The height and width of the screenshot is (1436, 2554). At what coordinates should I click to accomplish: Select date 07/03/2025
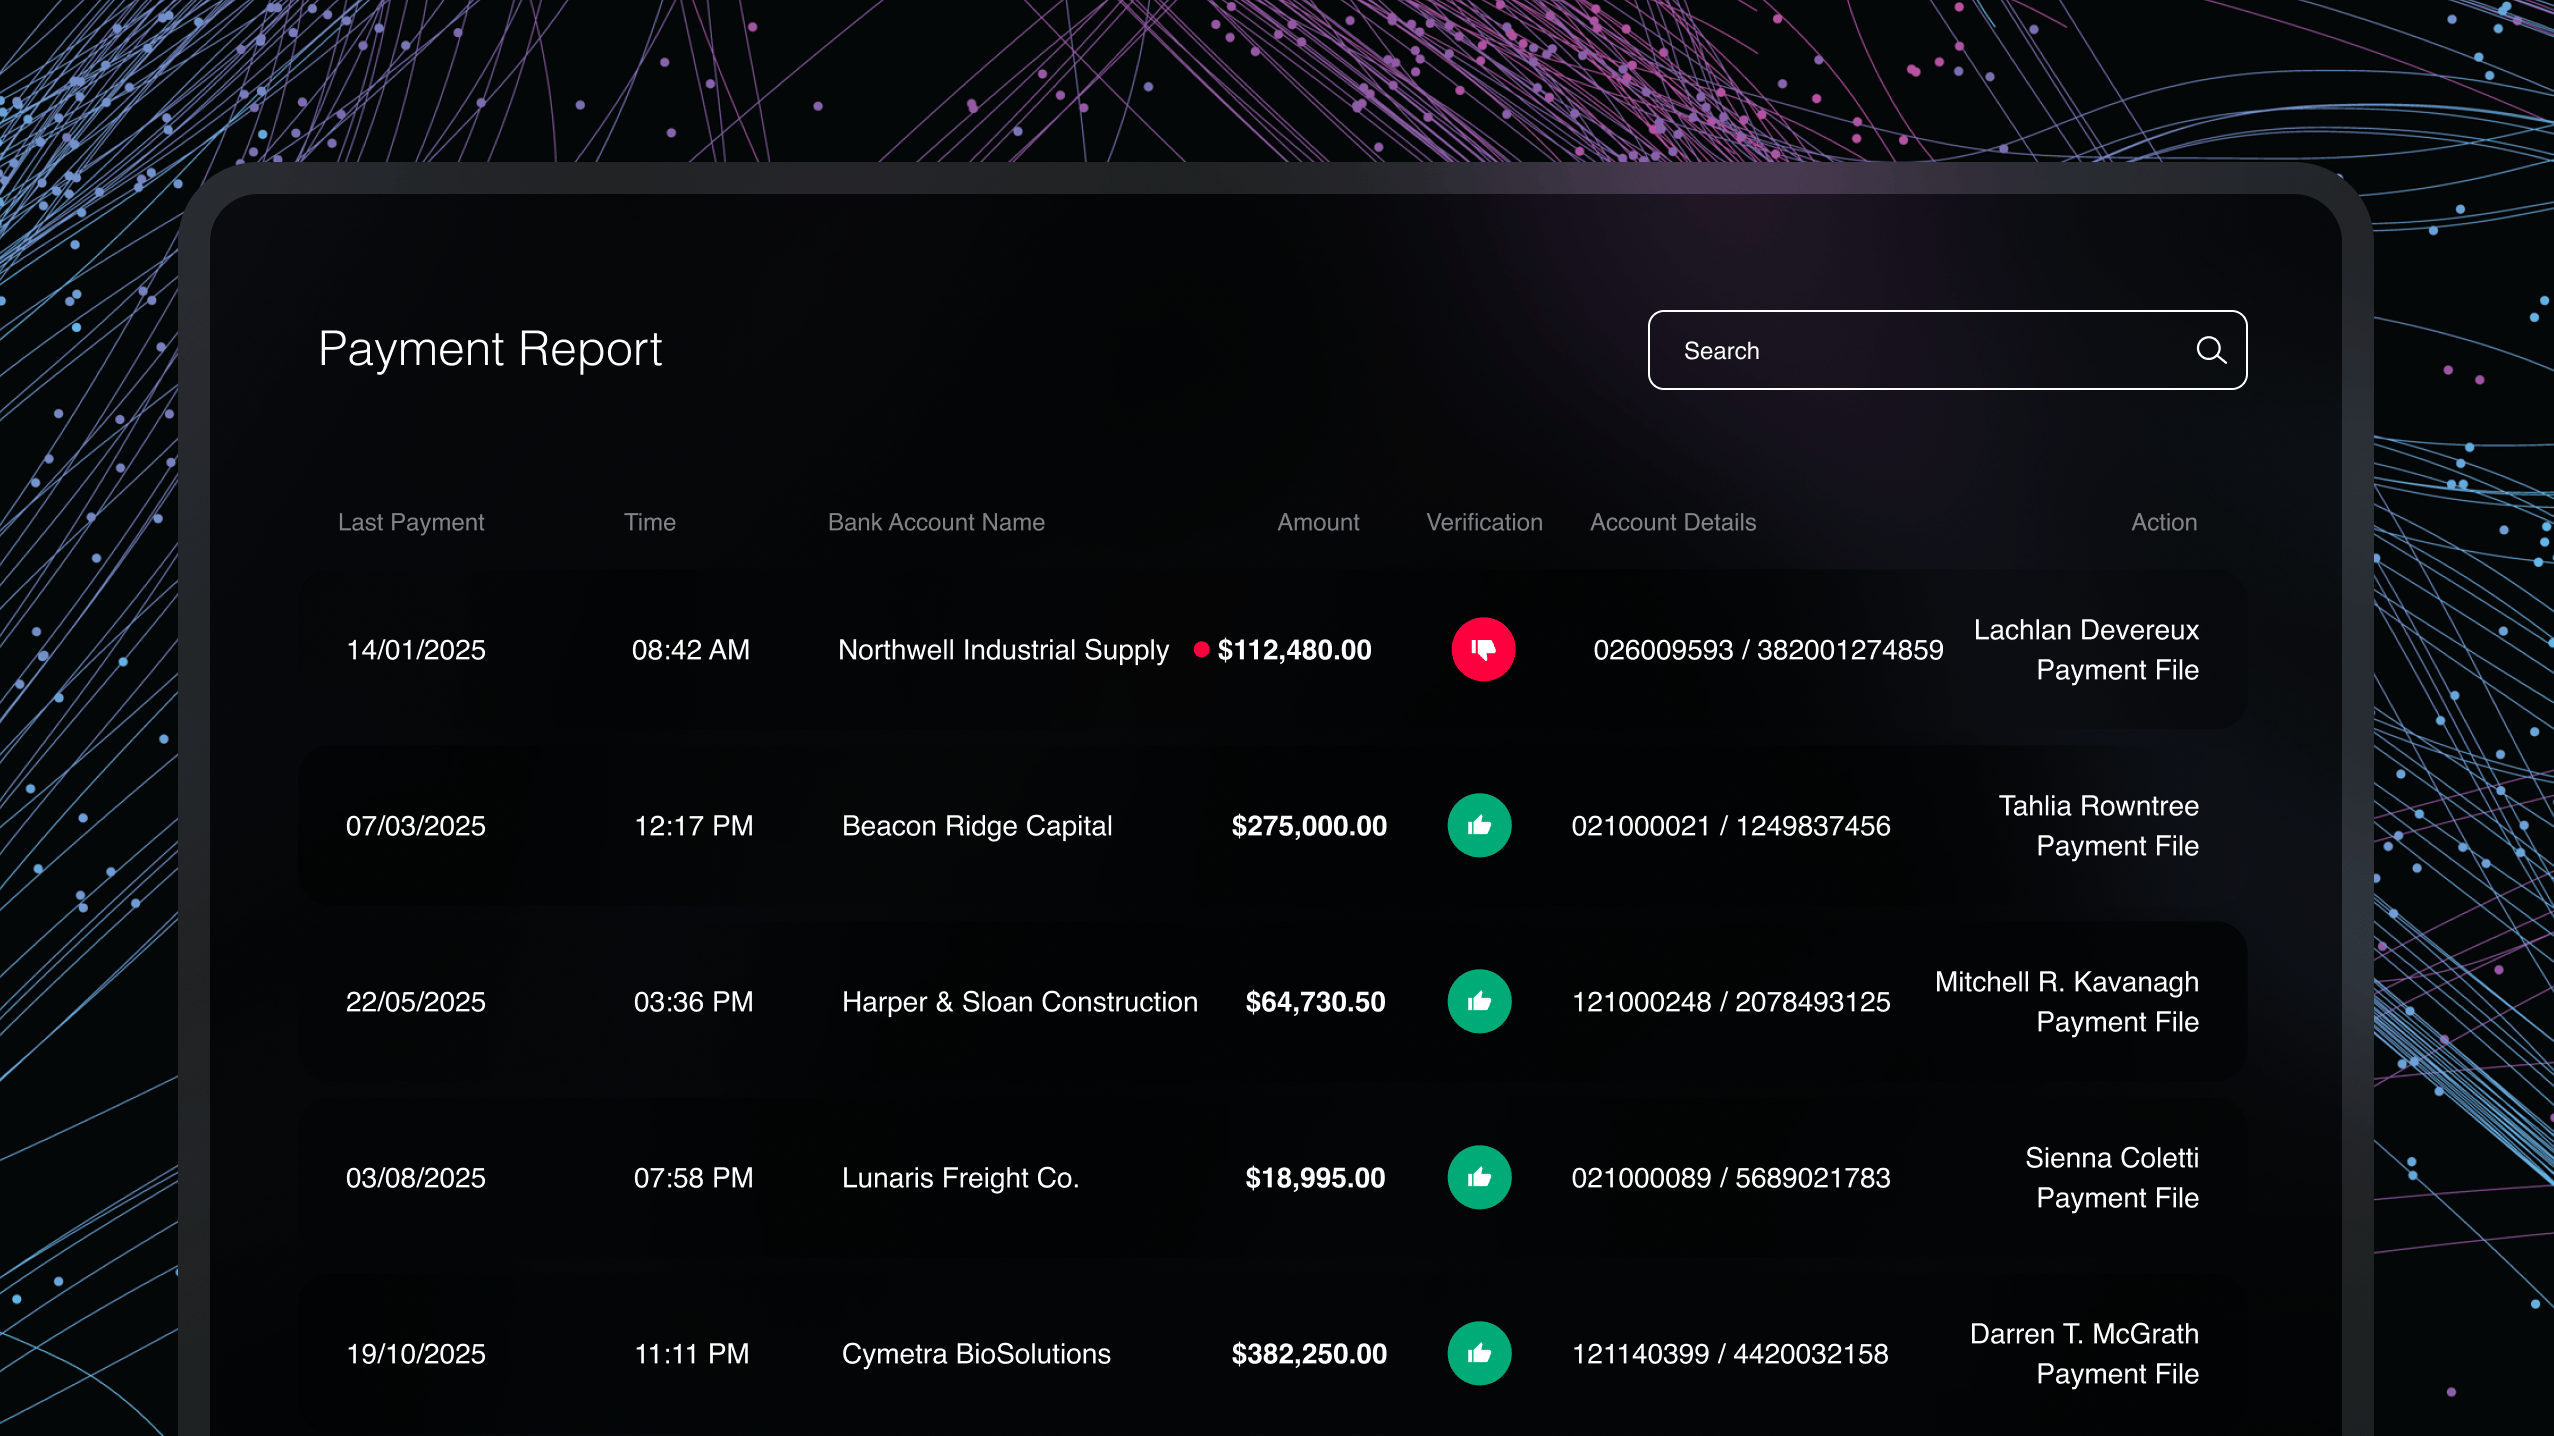415,826
